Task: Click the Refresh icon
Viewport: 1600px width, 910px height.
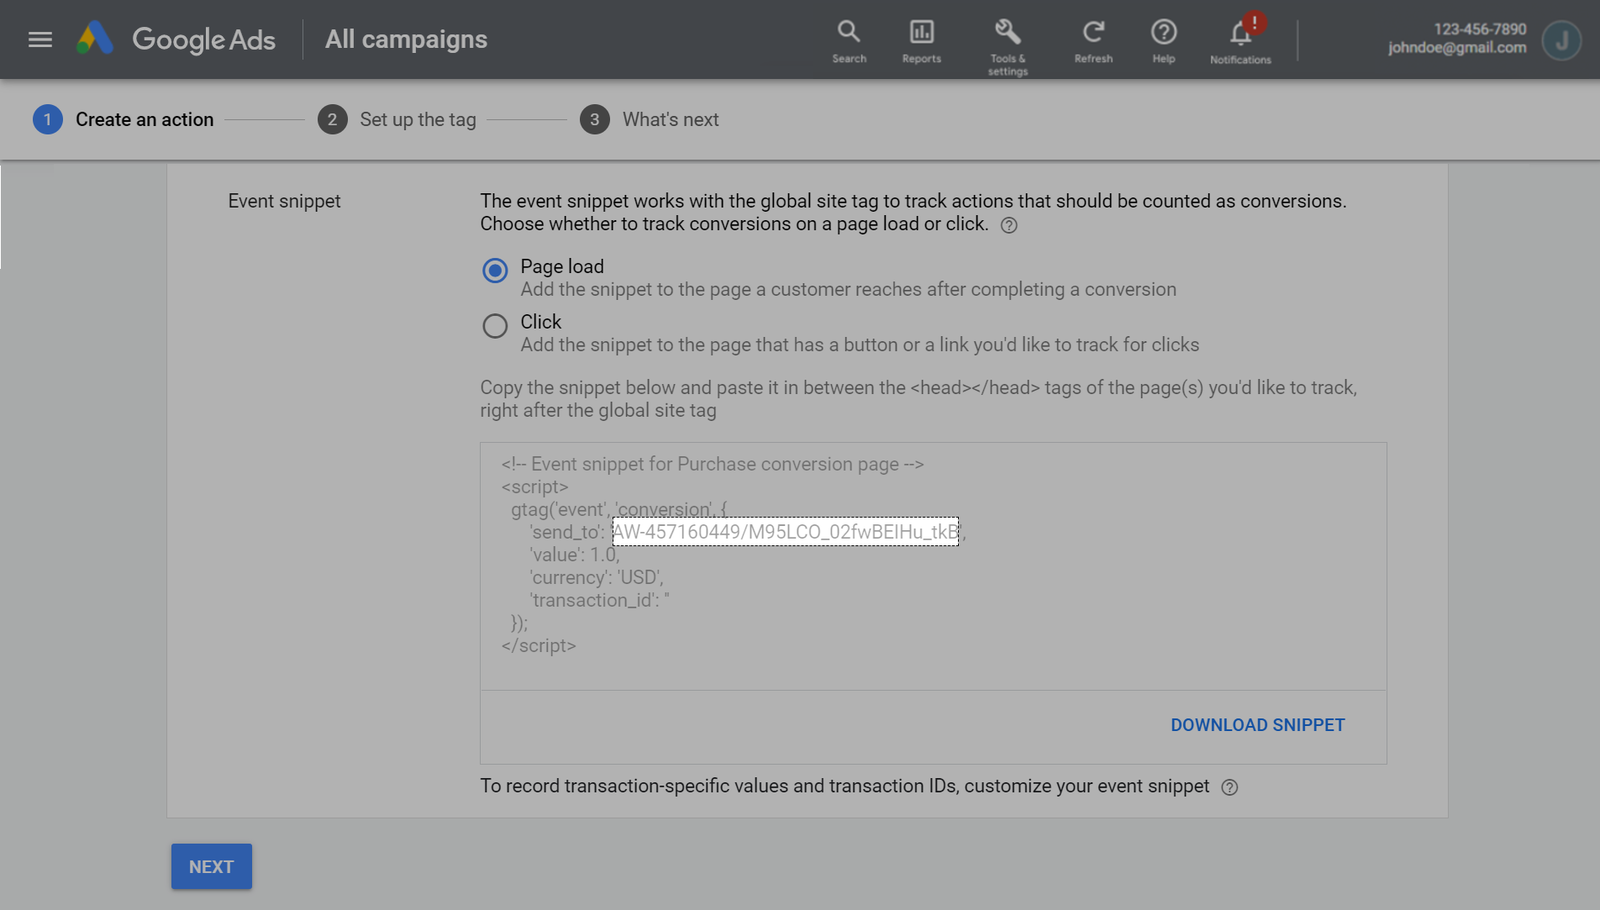Action: click(1093, 40)
